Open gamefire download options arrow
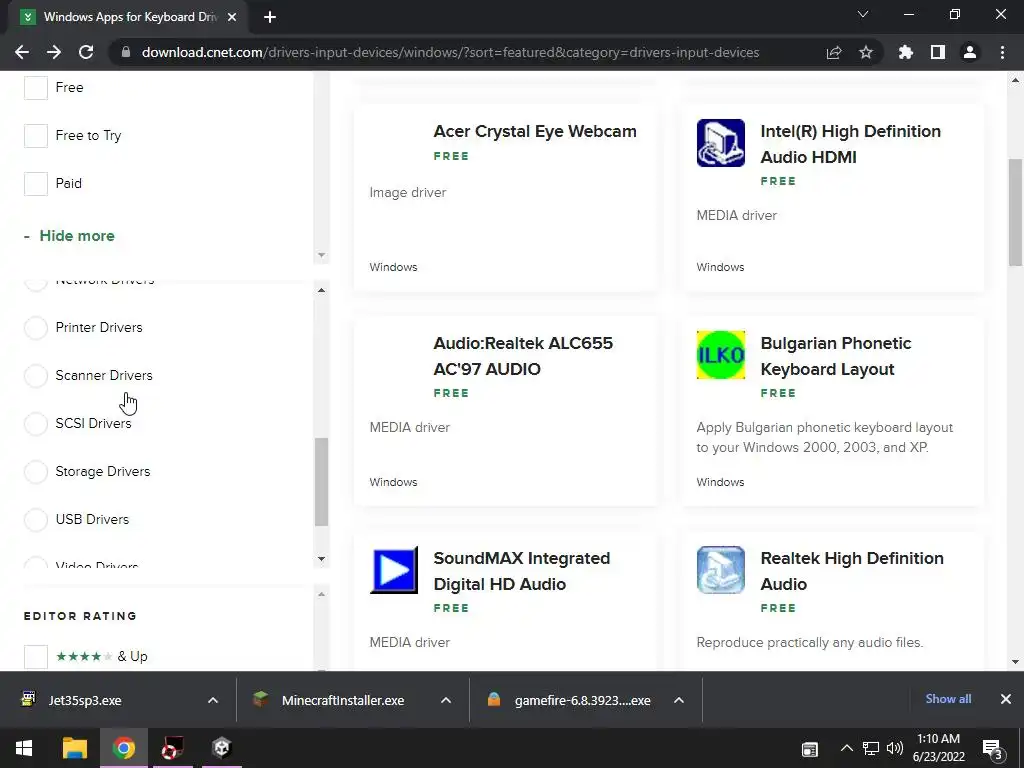This screenshot has height=768, width=1024. tap(679, 700)
